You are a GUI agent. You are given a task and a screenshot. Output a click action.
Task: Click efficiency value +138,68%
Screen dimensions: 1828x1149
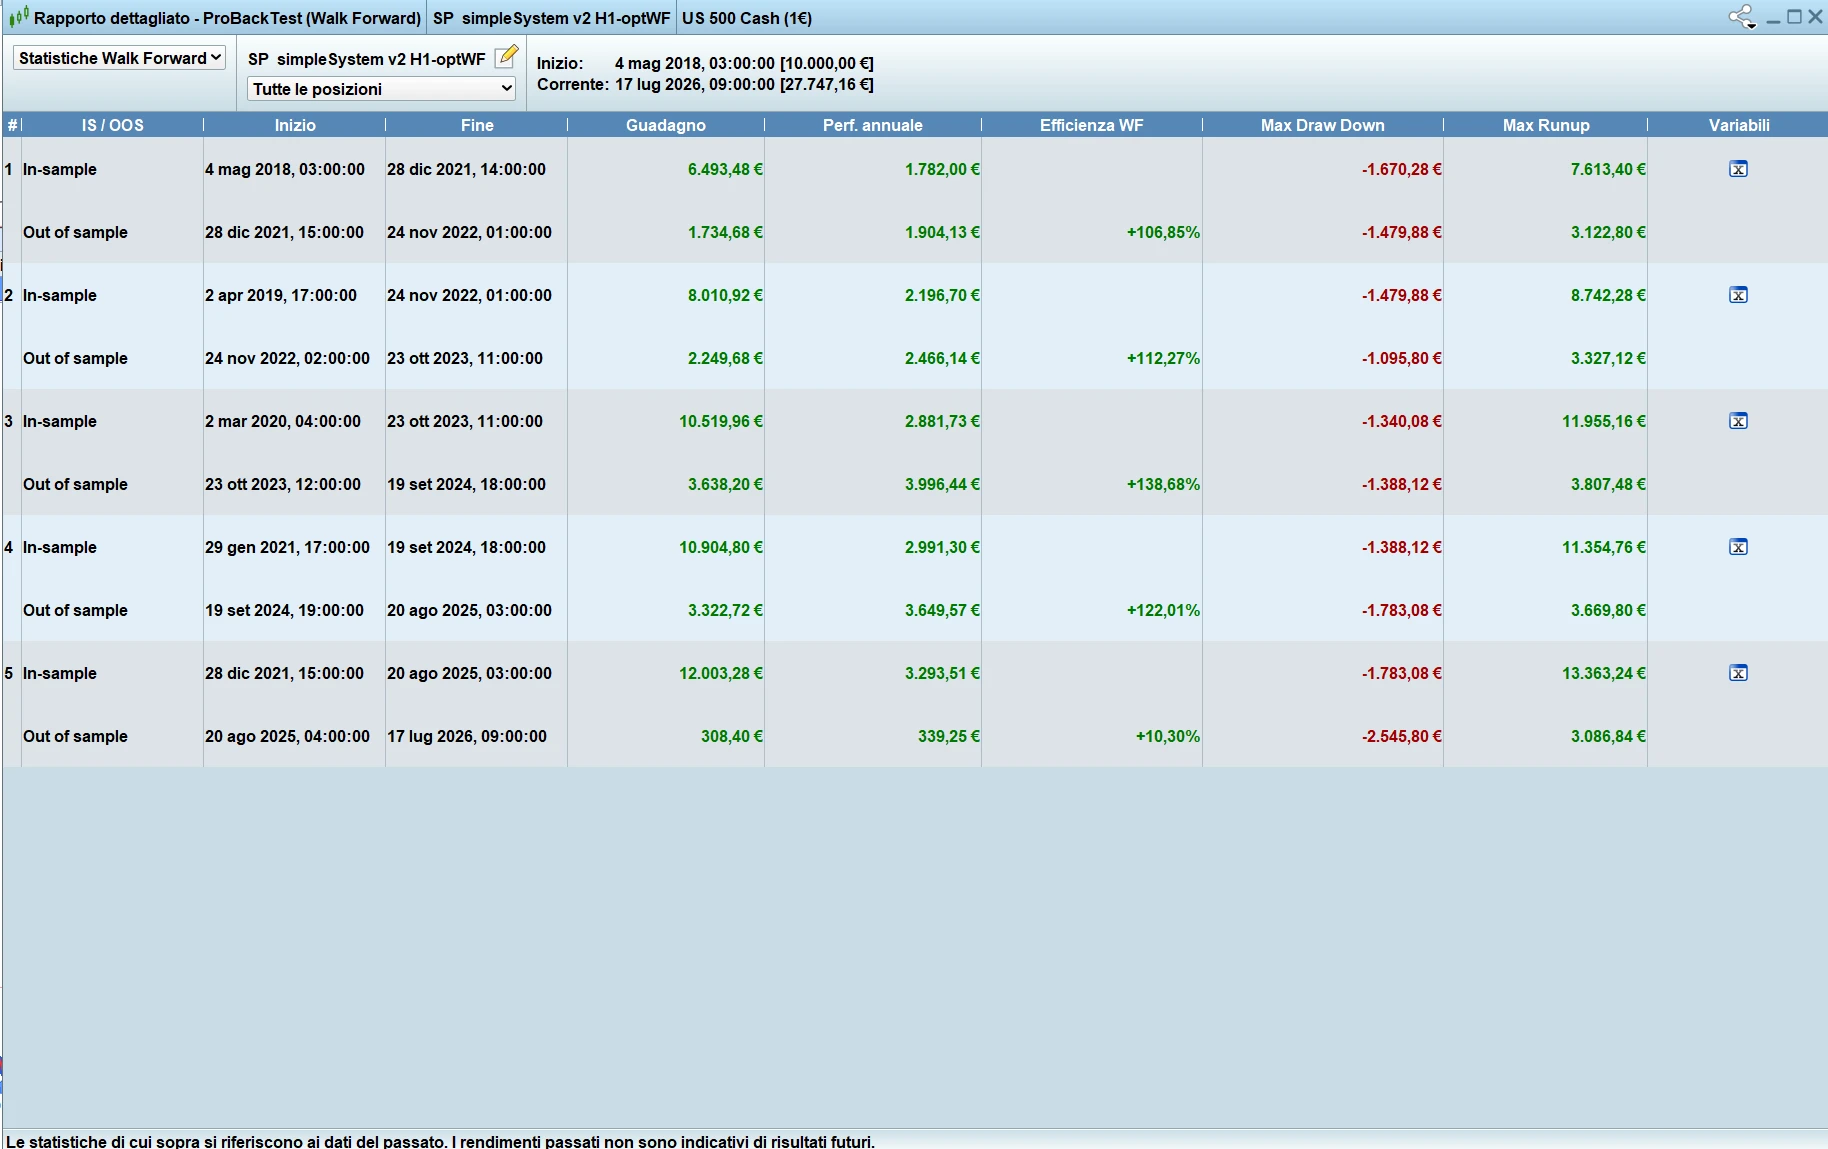tap(1163, 484)
